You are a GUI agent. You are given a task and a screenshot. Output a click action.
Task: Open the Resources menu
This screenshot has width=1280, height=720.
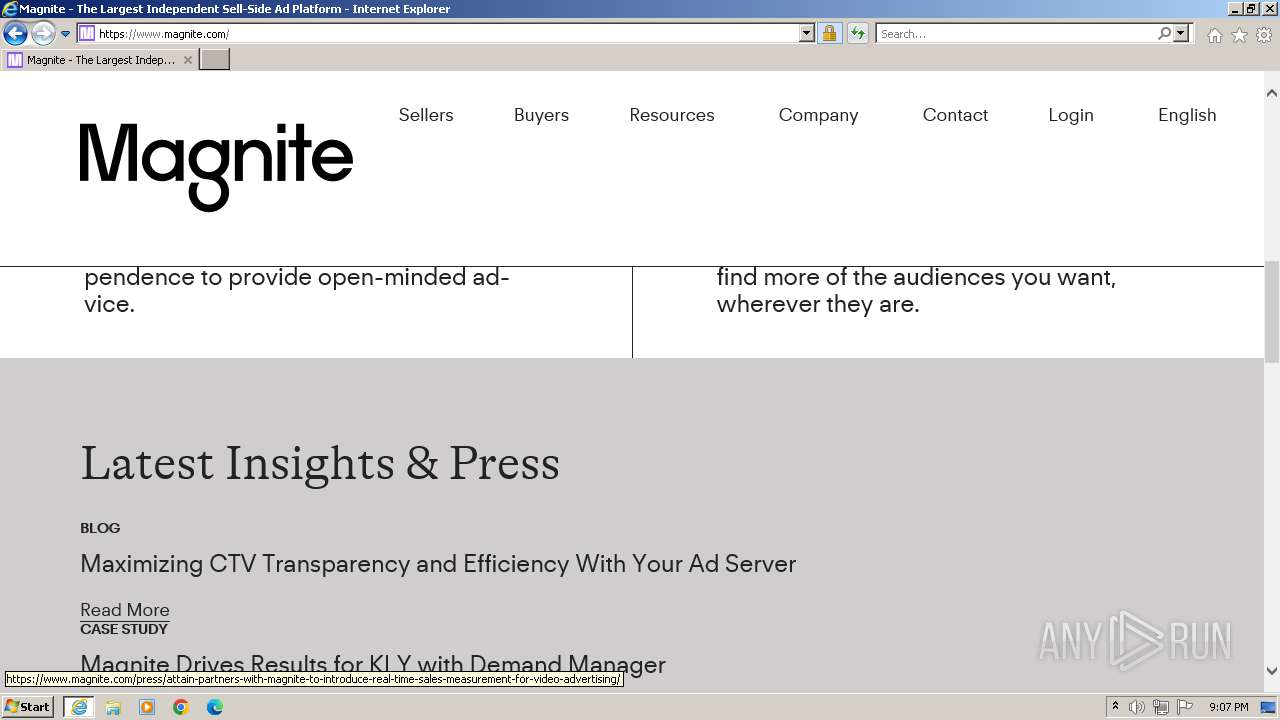[x=672, y=115]
